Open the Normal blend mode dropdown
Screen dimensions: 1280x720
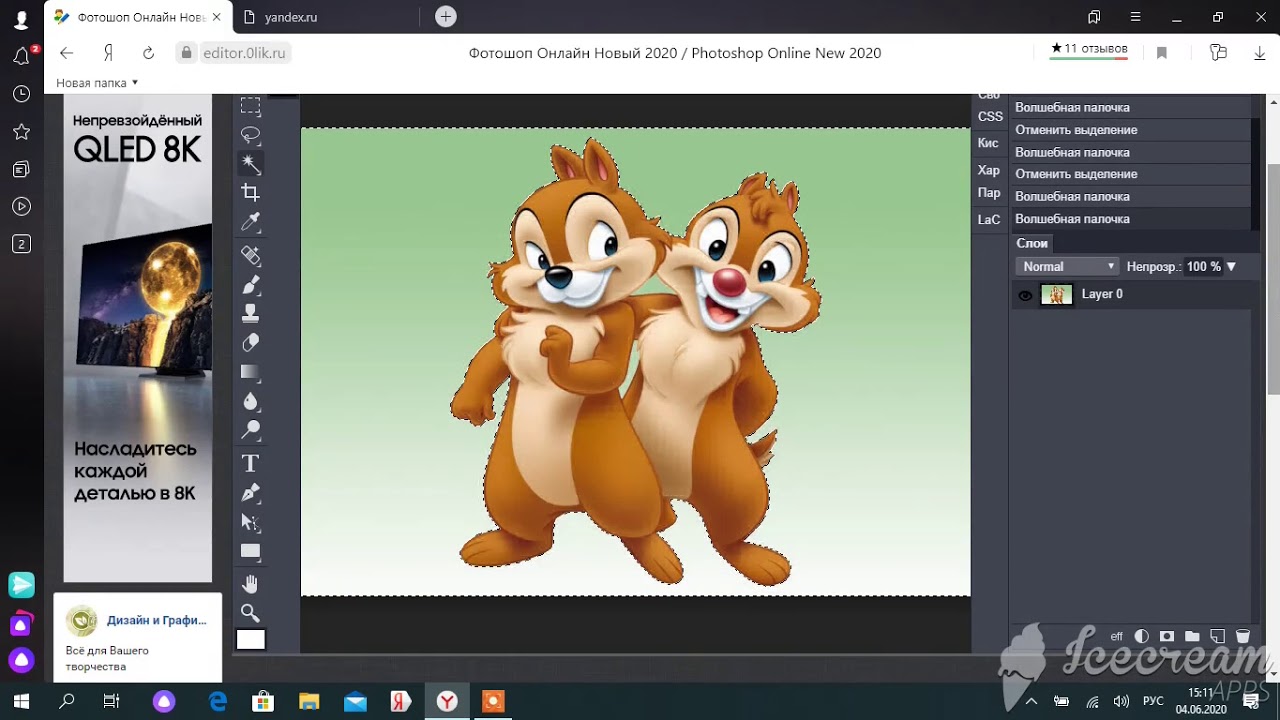pyautogui.click(x=1067, y=267)
